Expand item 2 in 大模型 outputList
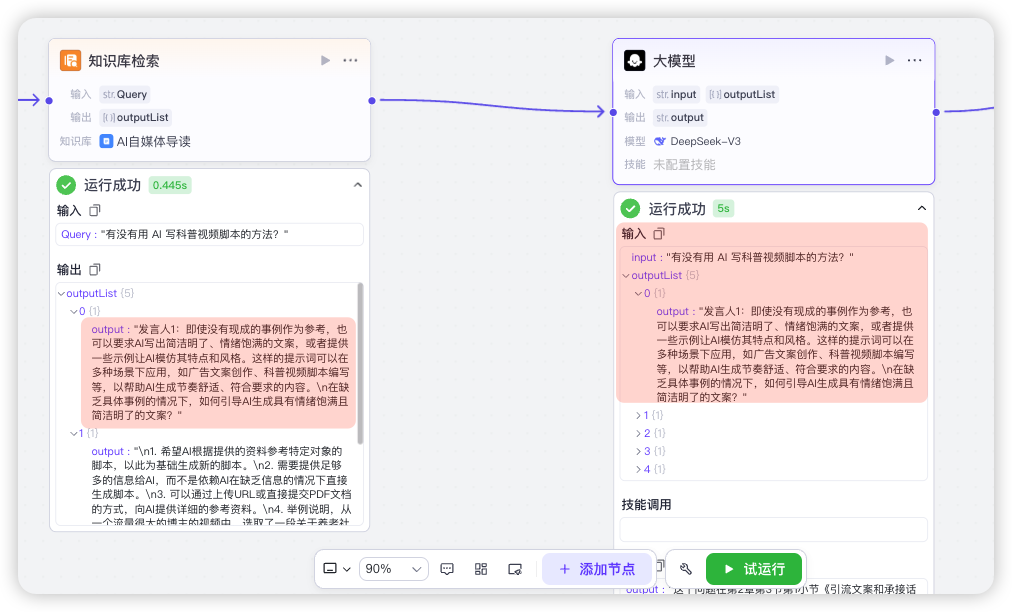This screenshot has width=1012, height=612. click(x=638, y=433)
